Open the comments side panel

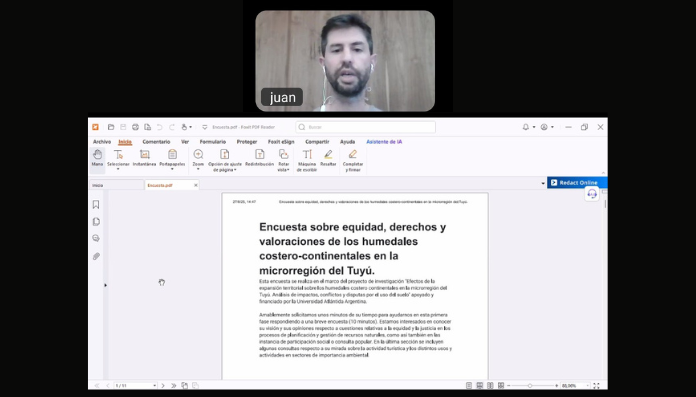[x=96, y=238]
